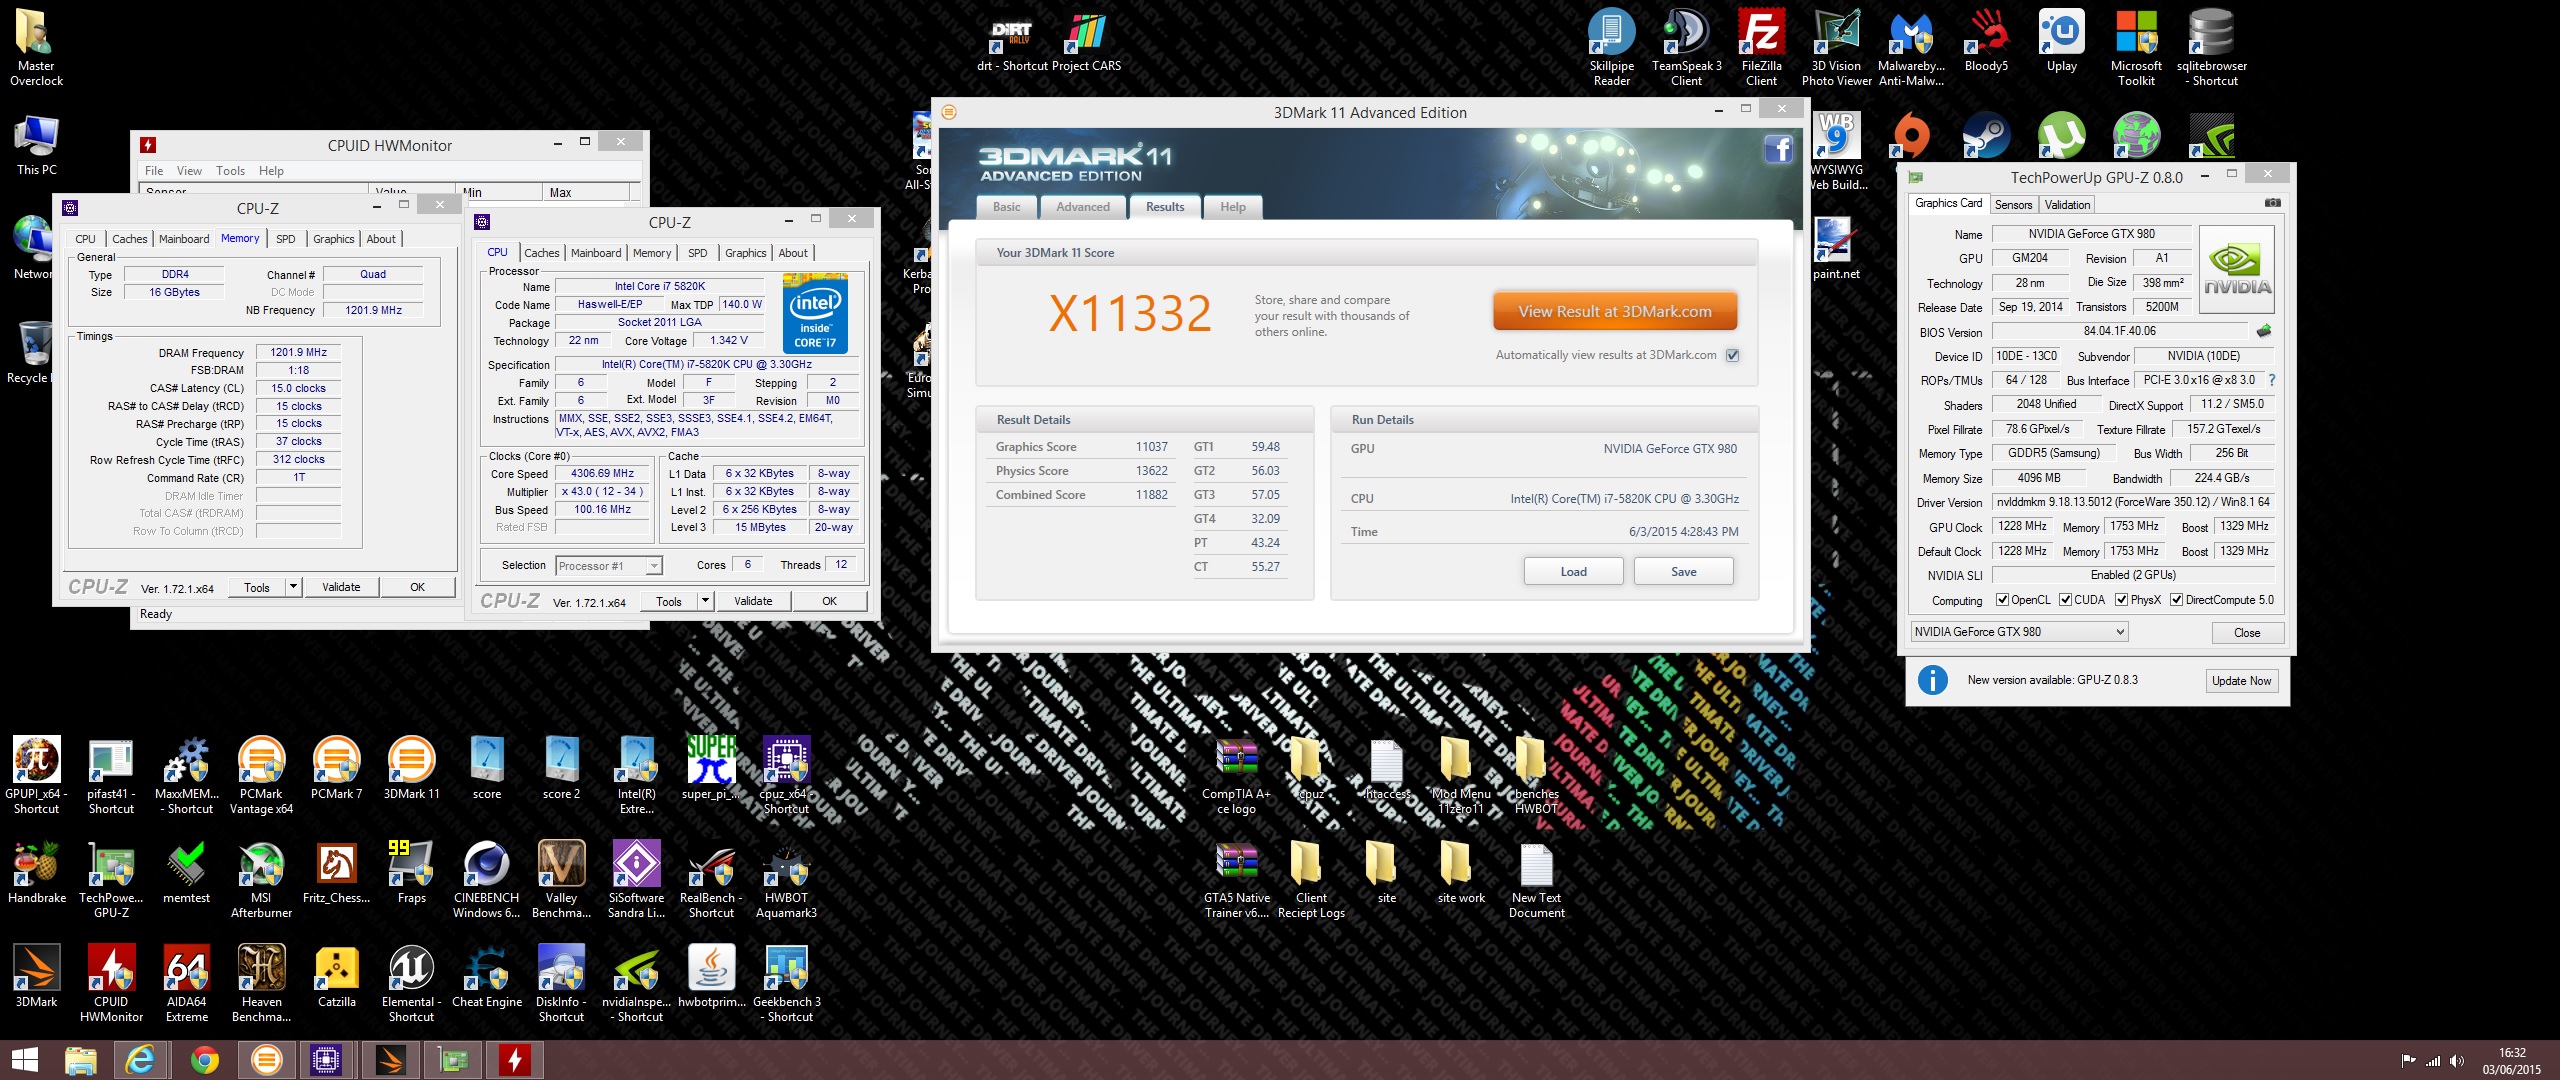Launch the Heaven Benchmark desktop icon
The image size is (2560, 1080).
click(x=261, y=983)
